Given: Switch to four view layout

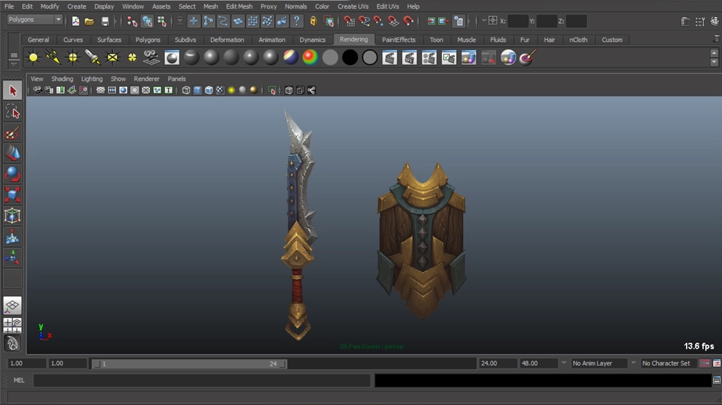Looking at the screenshot, I should 12,325.
